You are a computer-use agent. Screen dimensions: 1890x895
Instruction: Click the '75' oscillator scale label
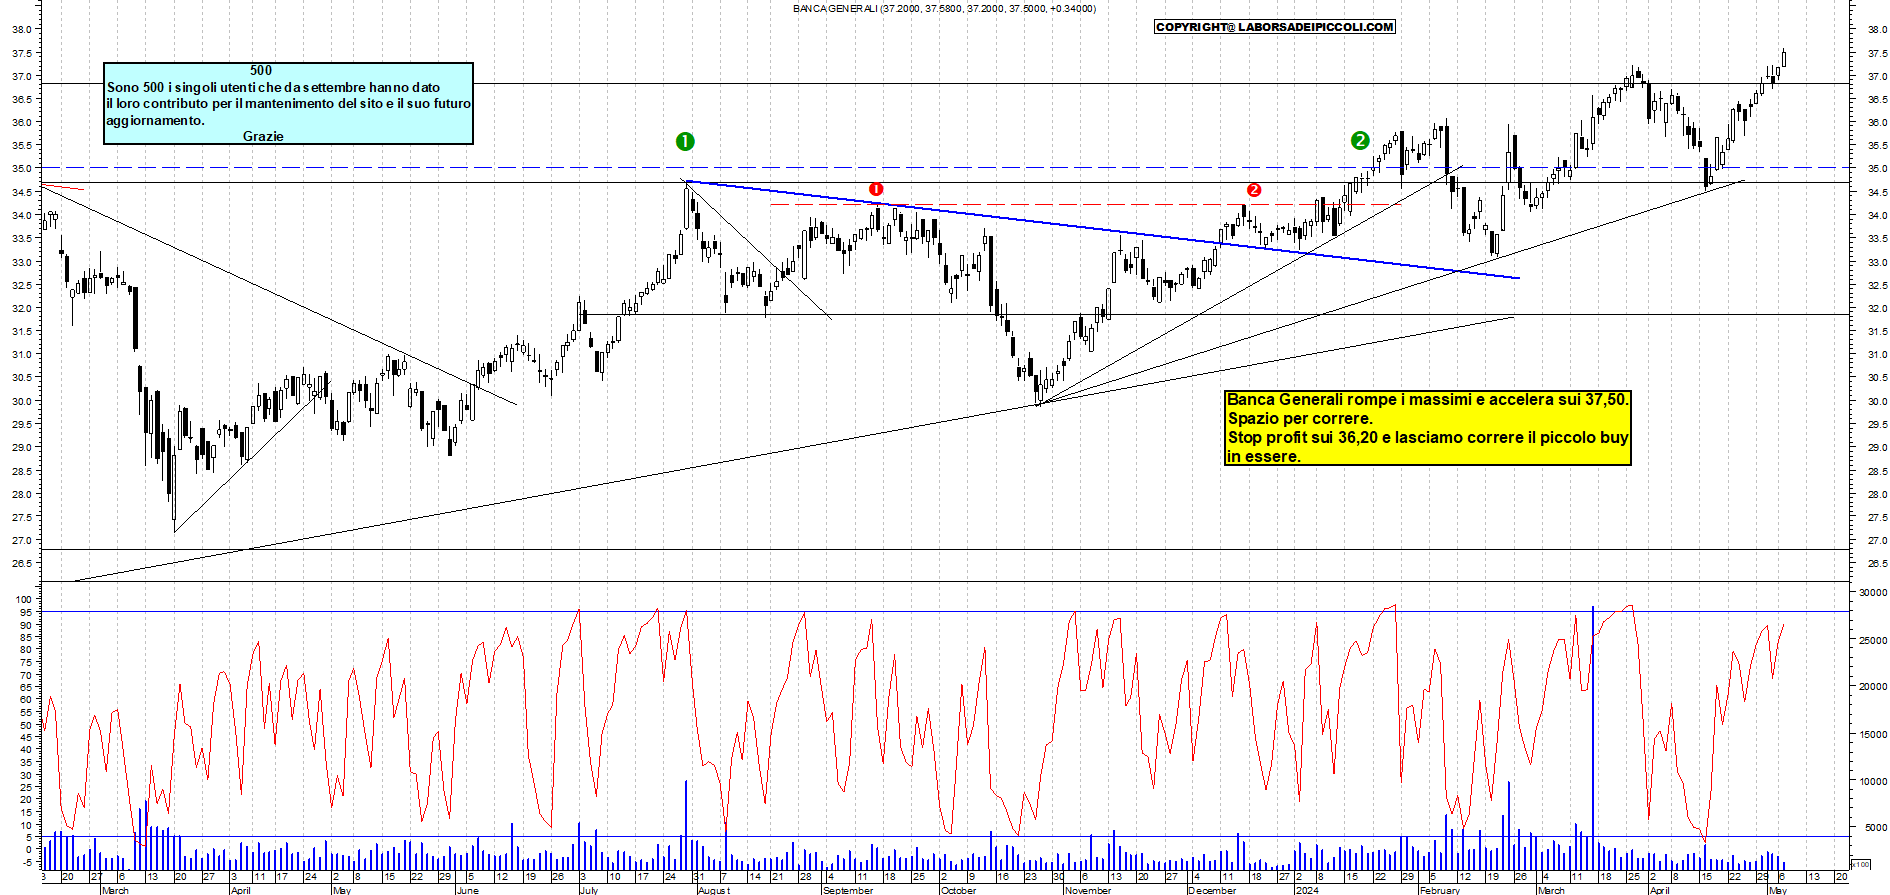coord(26,663)
